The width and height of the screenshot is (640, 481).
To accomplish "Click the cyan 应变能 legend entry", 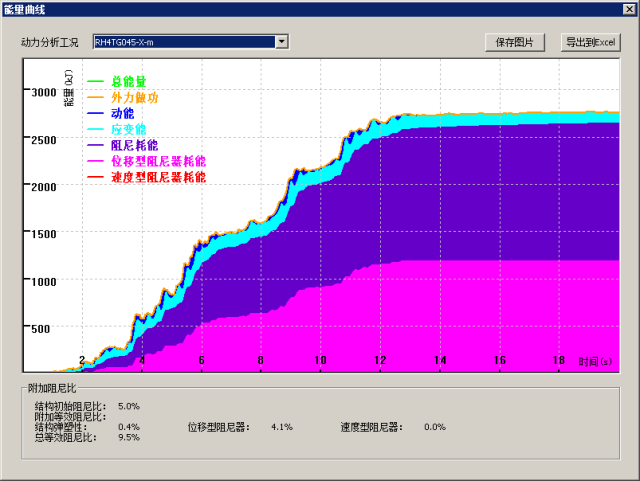I will click(127, 130).
